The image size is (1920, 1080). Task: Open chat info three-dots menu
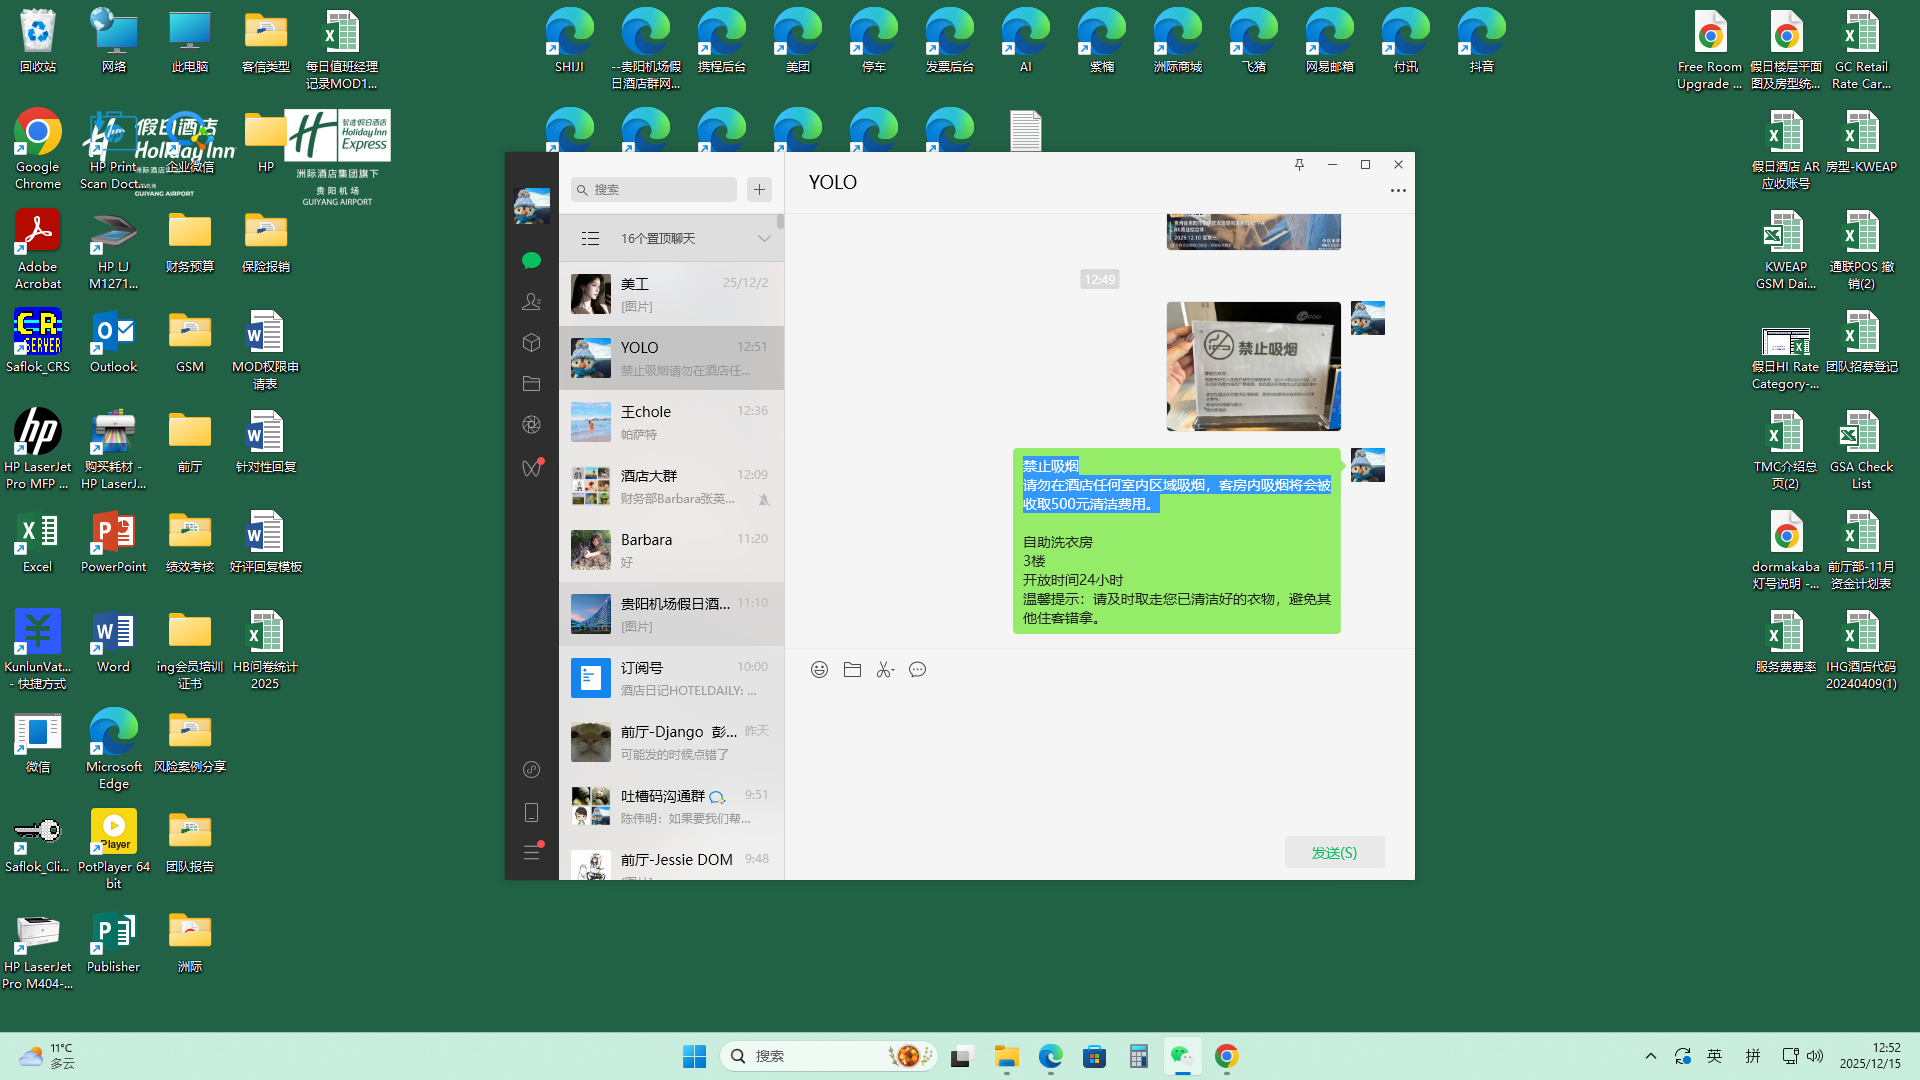point(1398,190)
